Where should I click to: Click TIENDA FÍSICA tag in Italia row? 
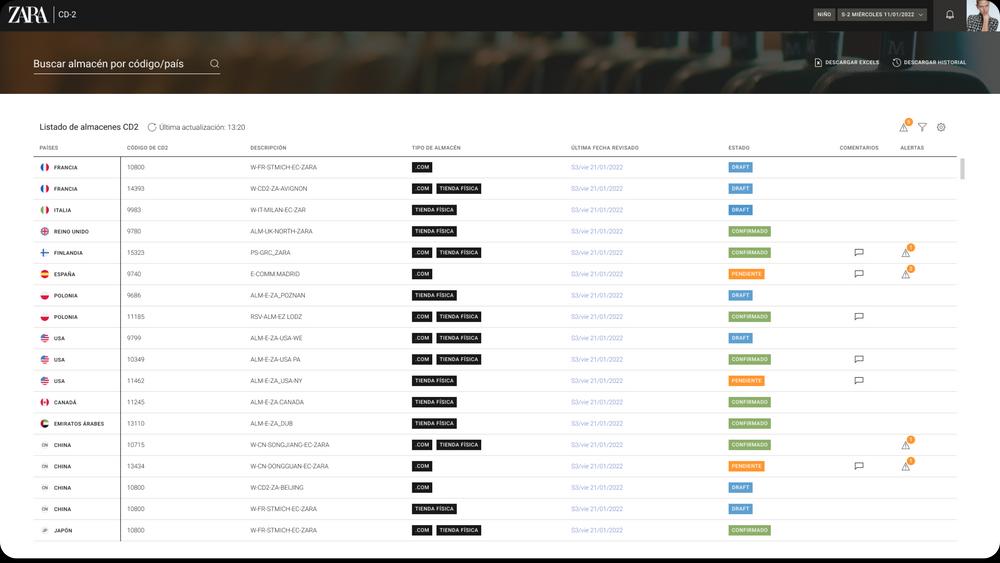(x=434, y=210)
